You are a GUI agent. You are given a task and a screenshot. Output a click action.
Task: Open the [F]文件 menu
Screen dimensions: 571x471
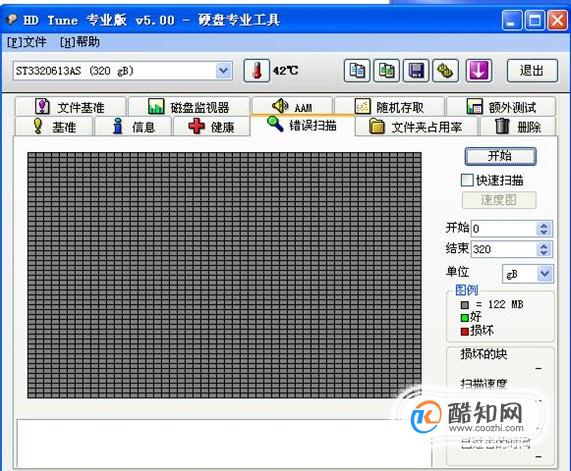click(27, 42)
